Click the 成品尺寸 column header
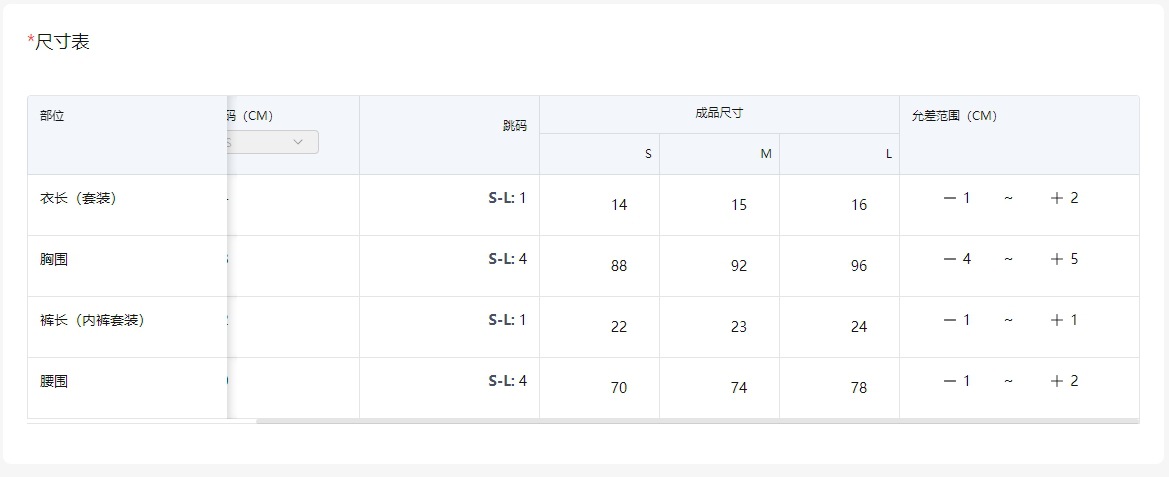 pos(719,114)
